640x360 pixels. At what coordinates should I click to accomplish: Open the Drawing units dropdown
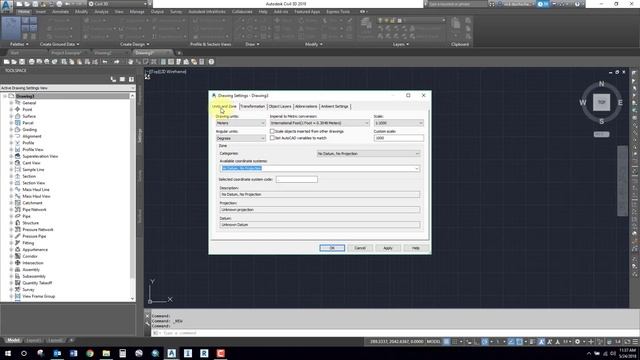241,123
